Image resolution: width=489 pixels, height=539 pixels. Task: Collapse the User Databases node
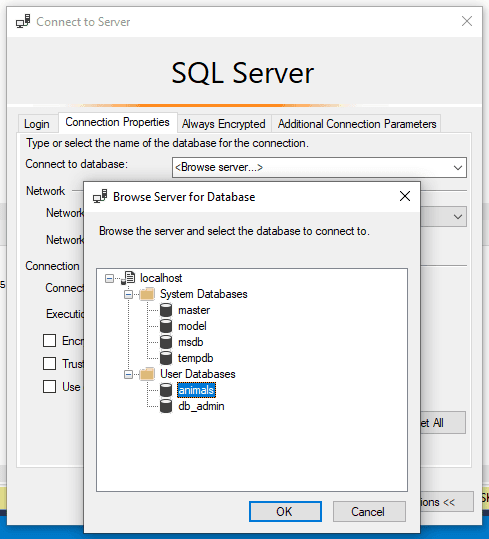128,374
